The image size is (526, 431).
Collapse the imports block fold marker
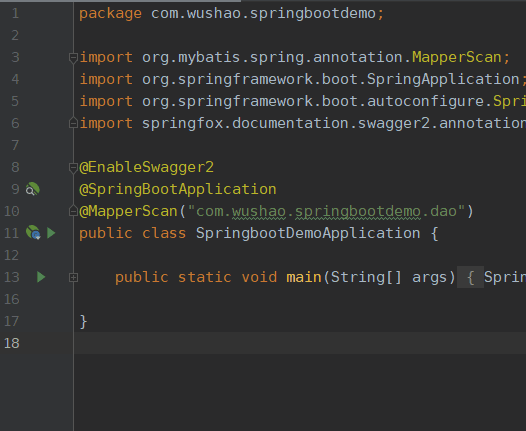73,58
